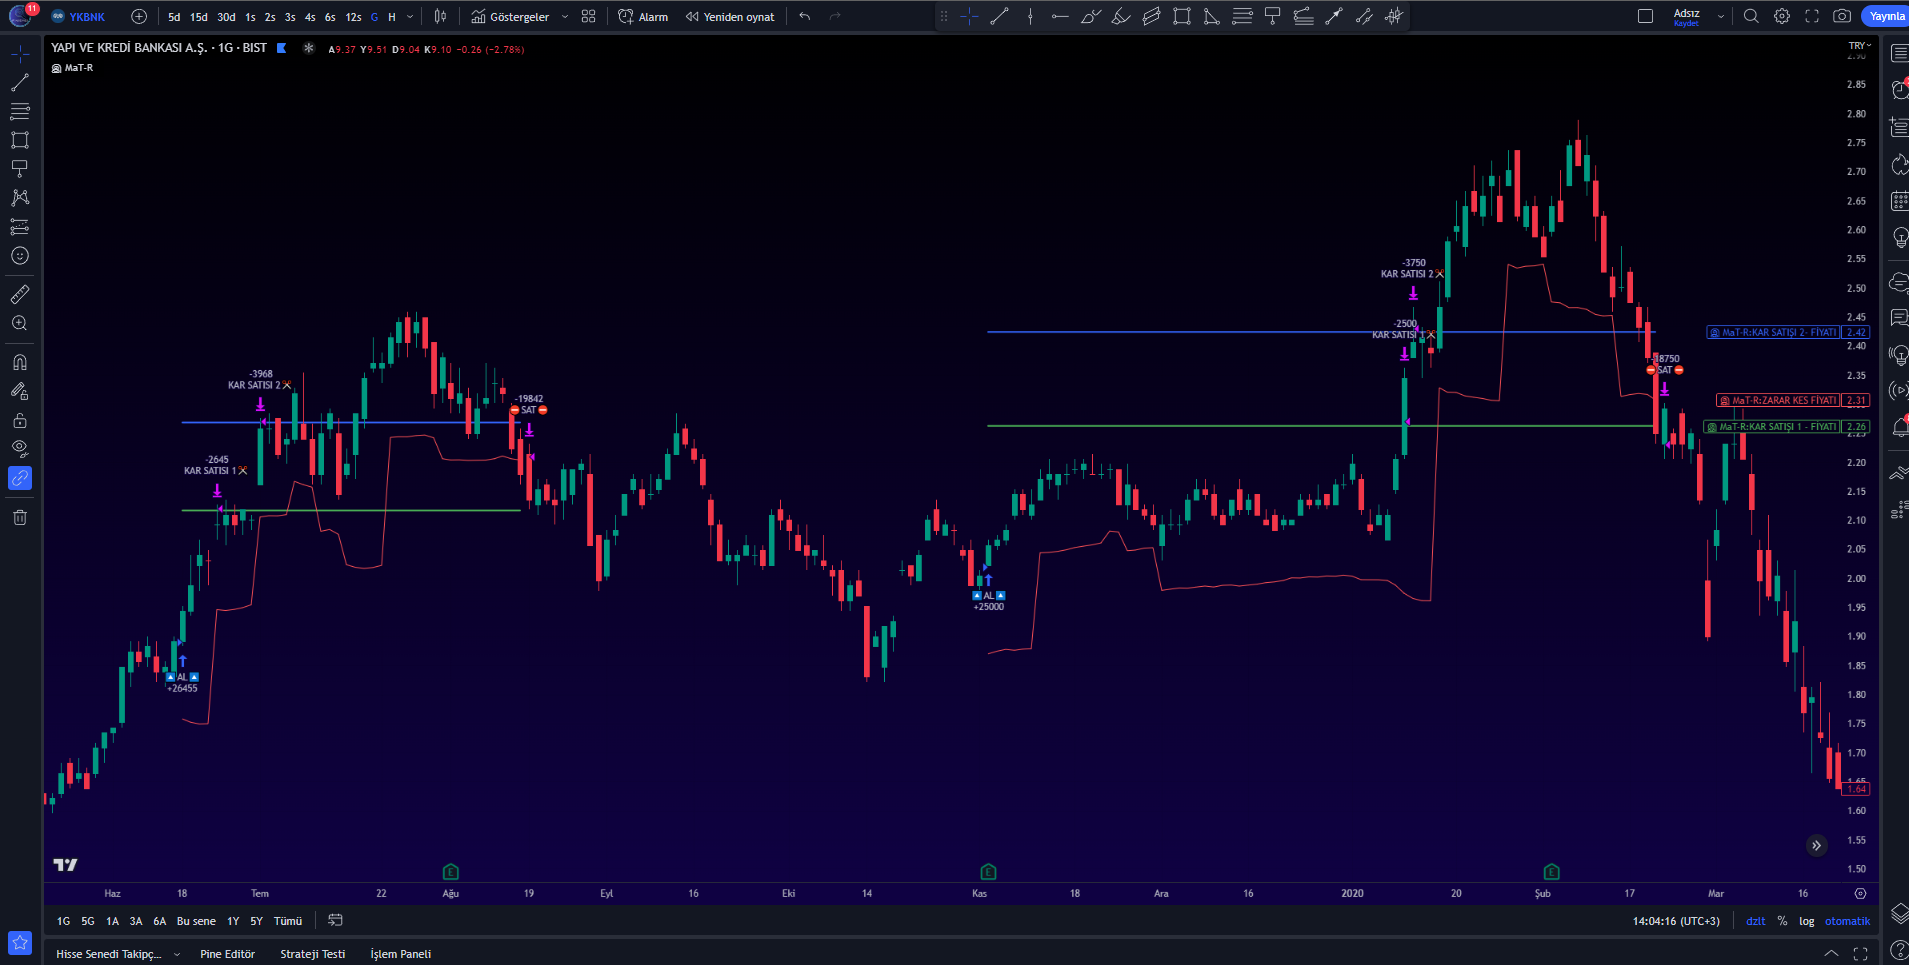Image resolution: width=1909 pixels, height=965 pixels.
Task: Open the Fibonacci tools in left sidebar
Action: point(20,112)
